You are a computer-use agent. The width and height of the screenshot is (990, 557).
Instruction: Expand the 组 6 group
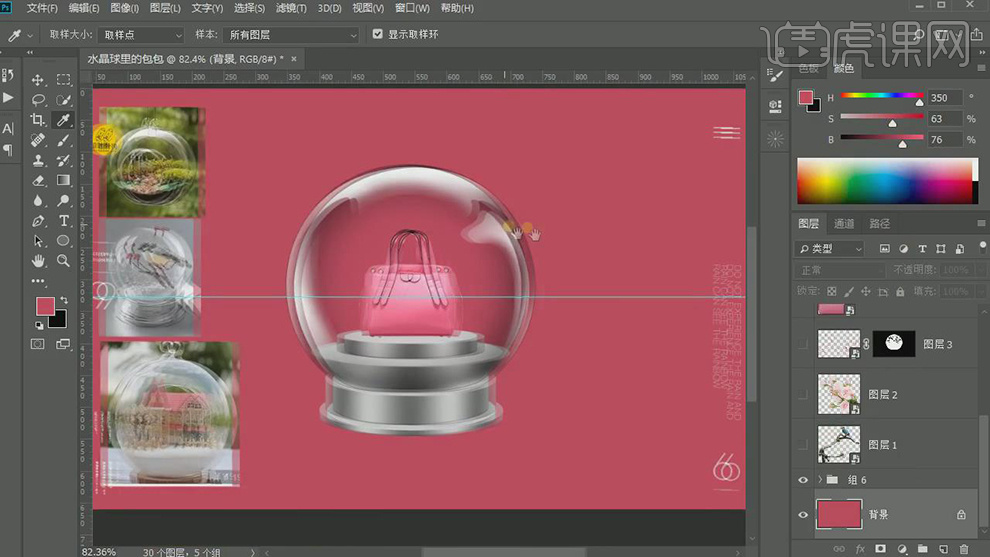tap(820, 480)
